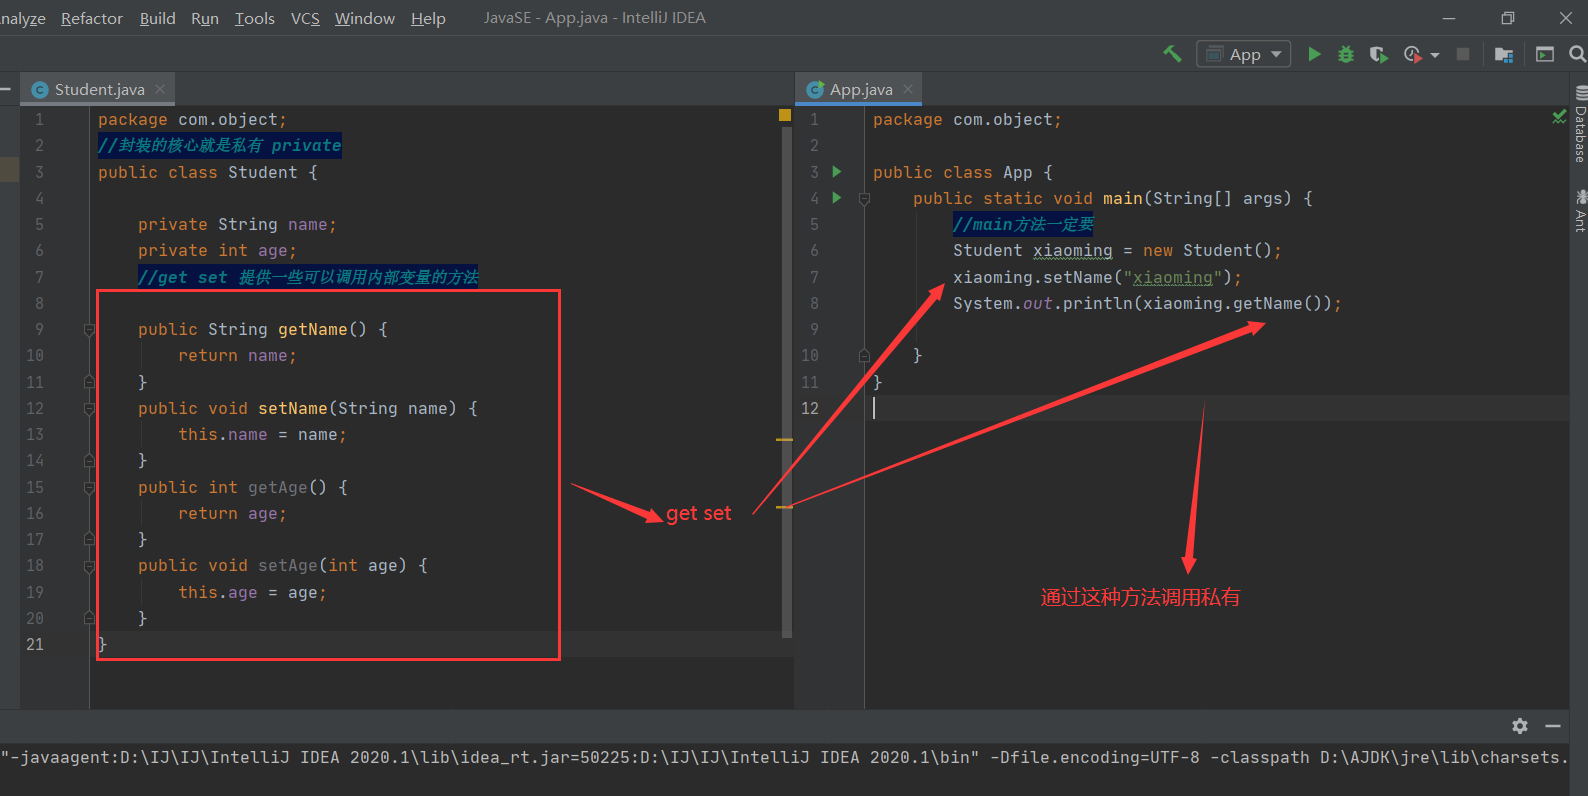Run App with Coverage shield icon
Viewport: 1588px width, 796px height.
click(x=1378, y=54)
